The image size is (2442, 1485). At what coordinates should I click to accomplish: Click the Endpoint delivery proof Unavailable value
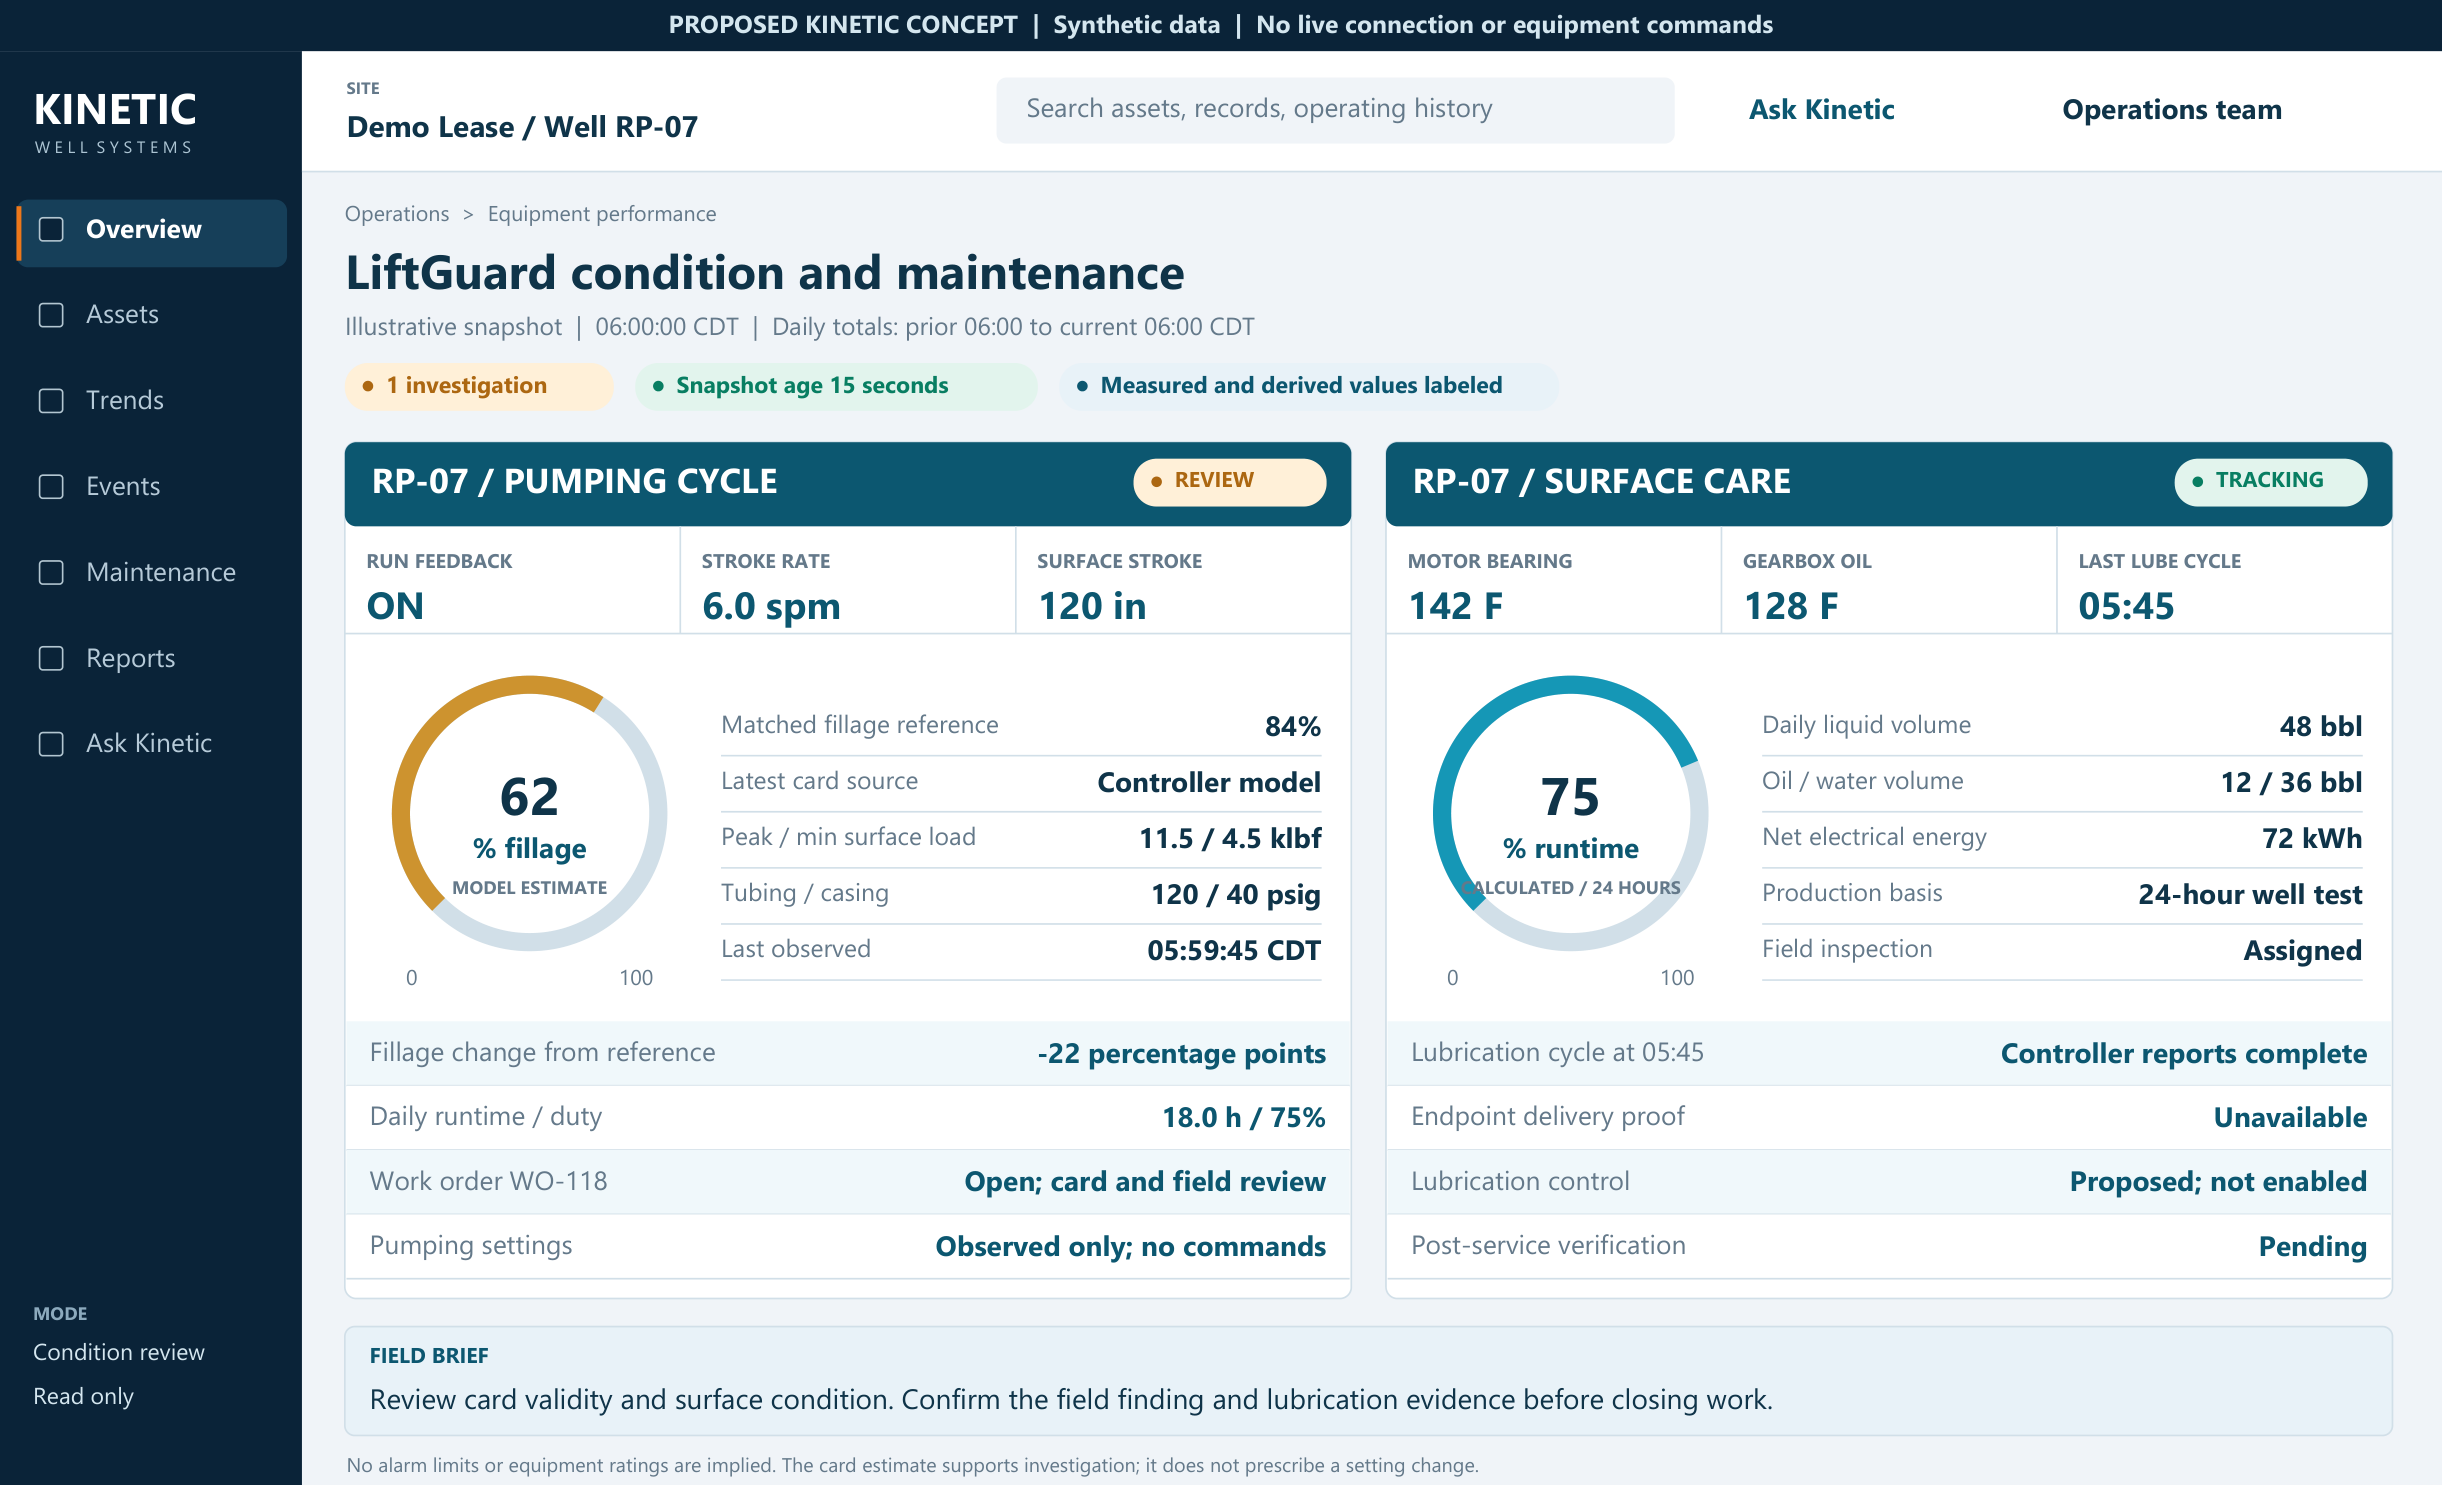pyautogui.click(x=2290, y=1118)
